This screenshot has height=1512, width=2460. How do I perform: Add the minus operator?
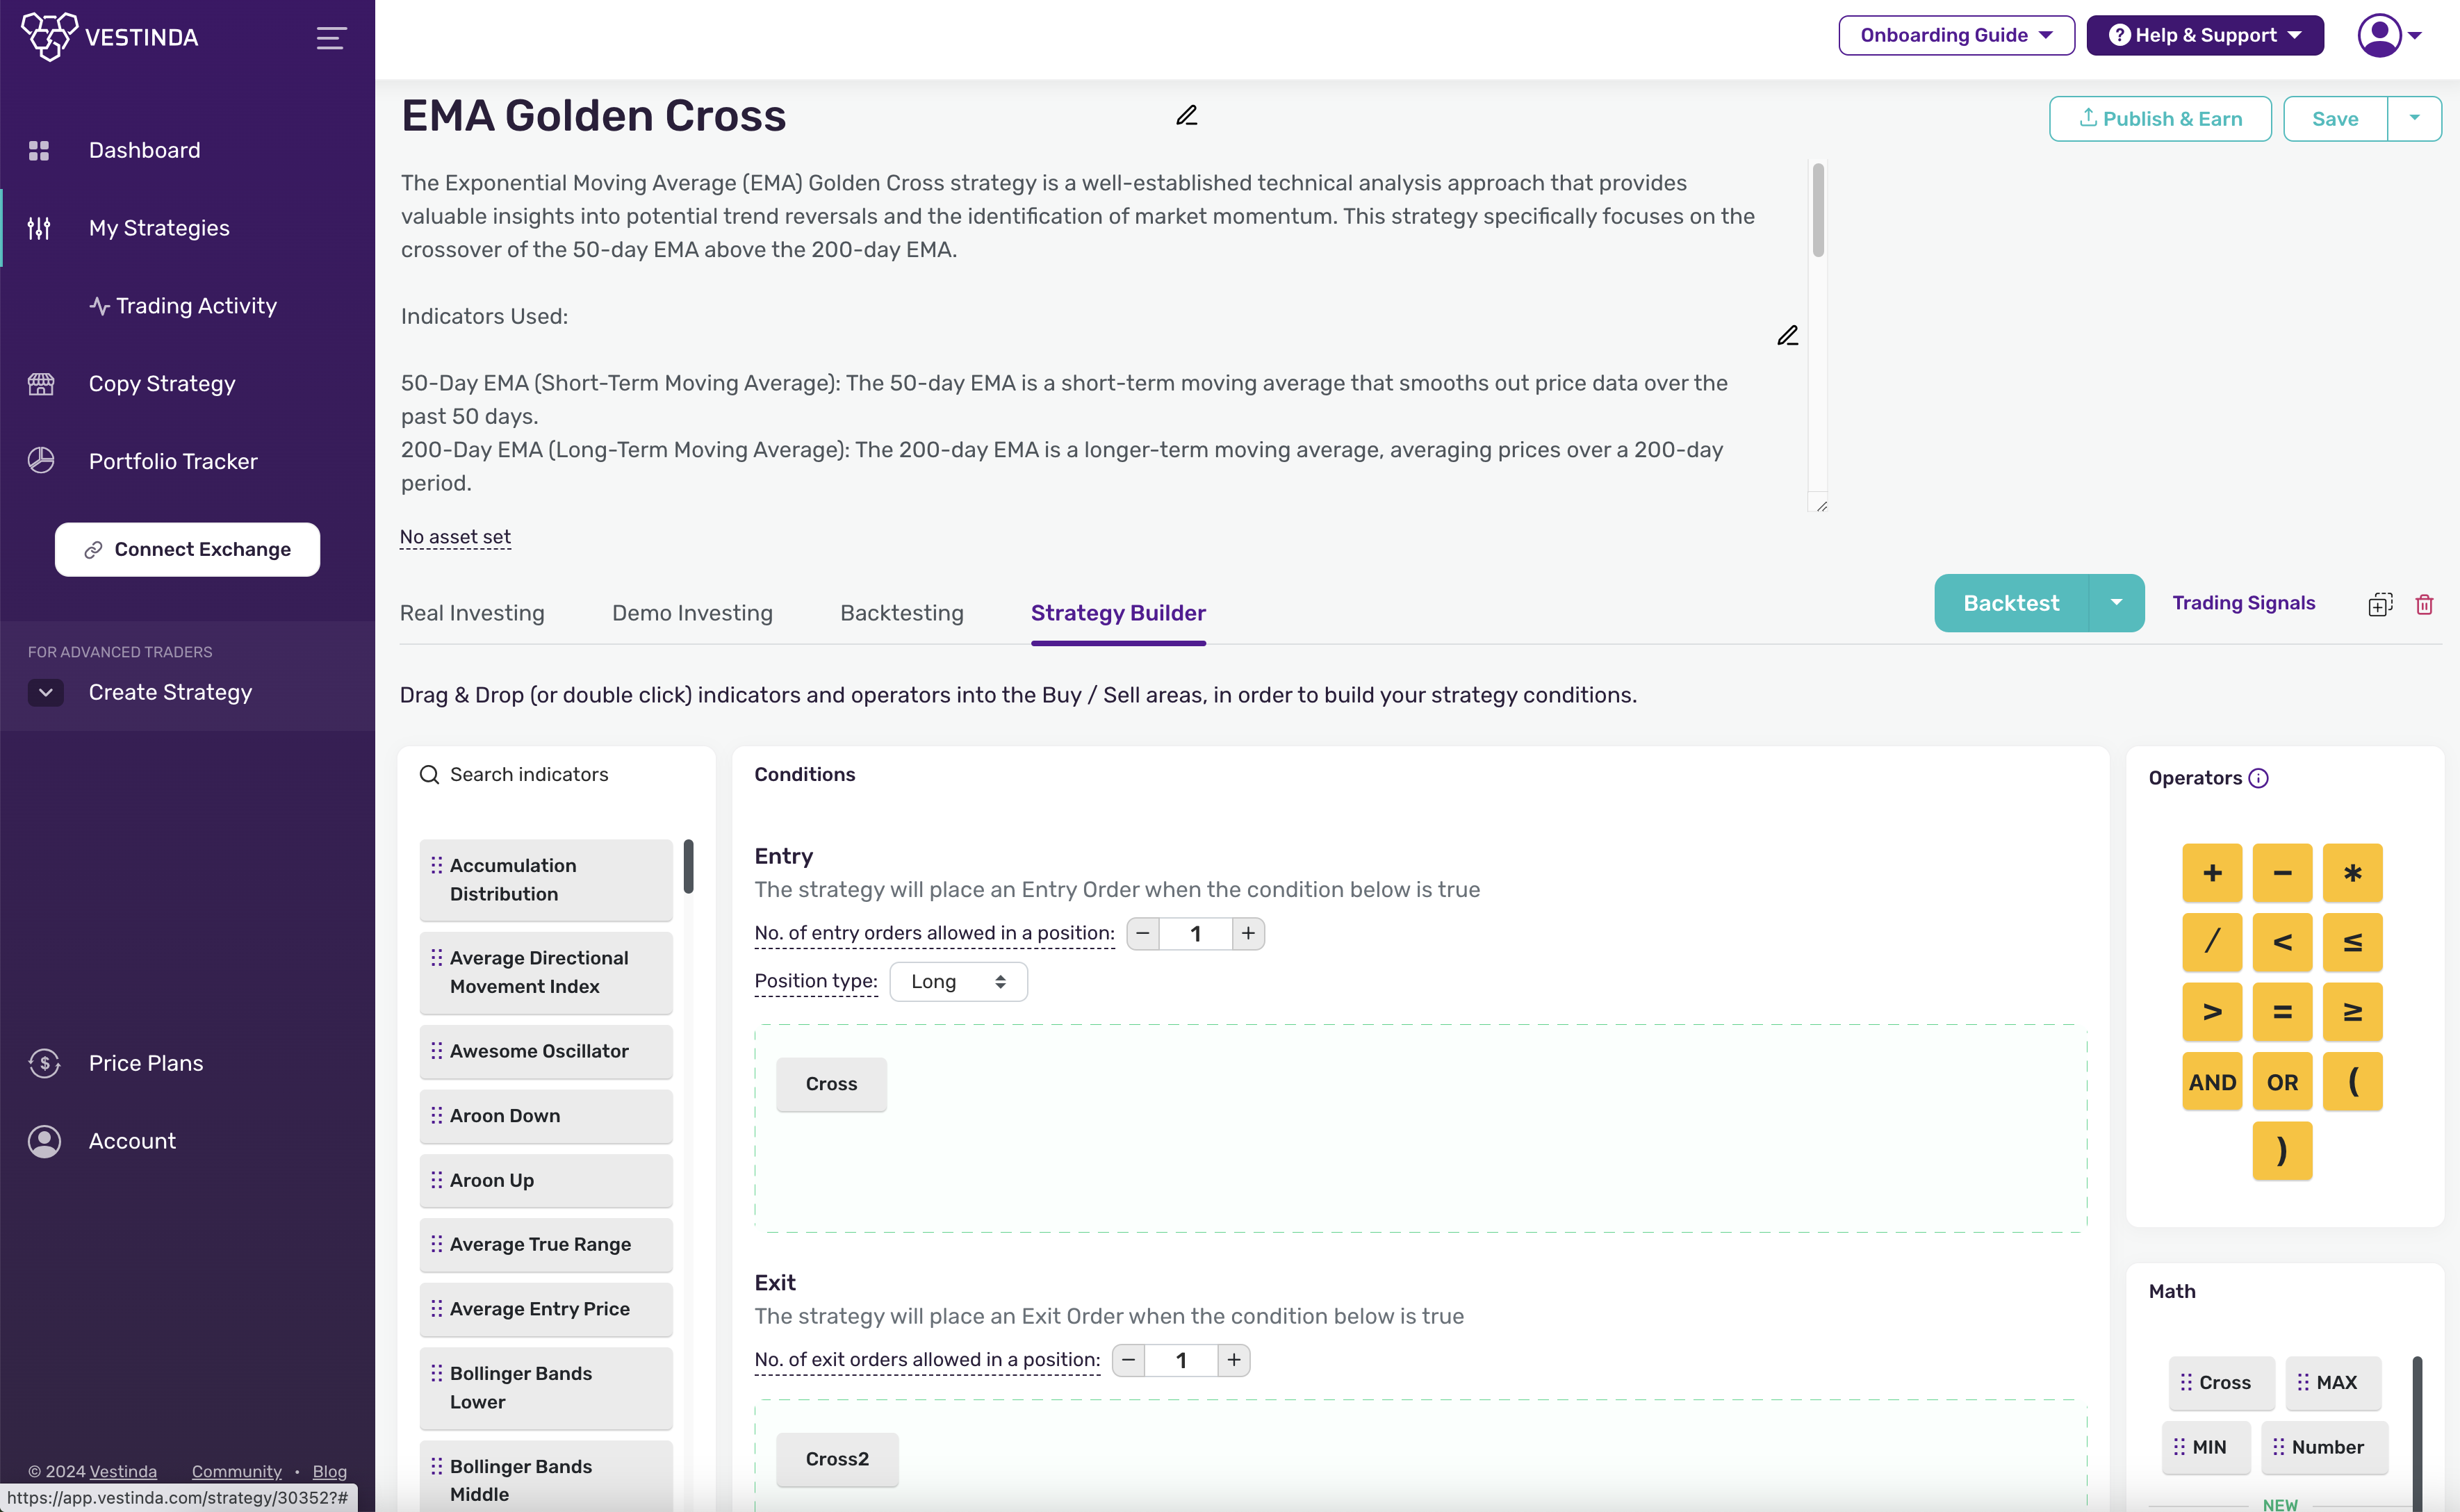2283,873
